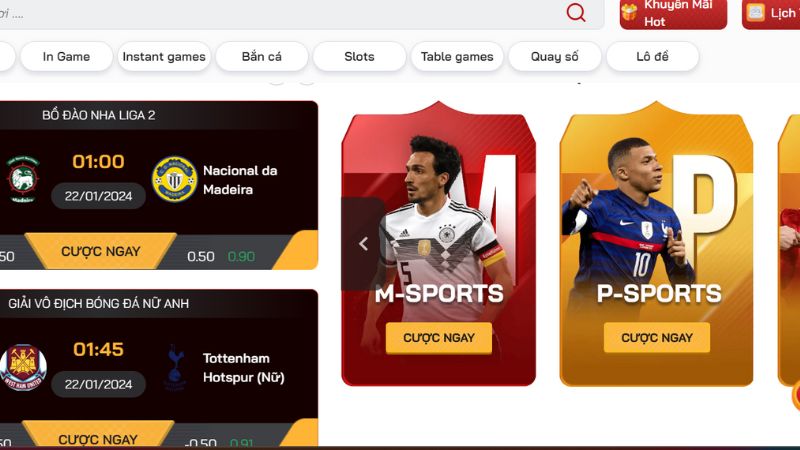Click CƯỢC NGAY on the P-SPORTS card
The height and width of the screenshot is (450, 800).
(x=657, y=338)
